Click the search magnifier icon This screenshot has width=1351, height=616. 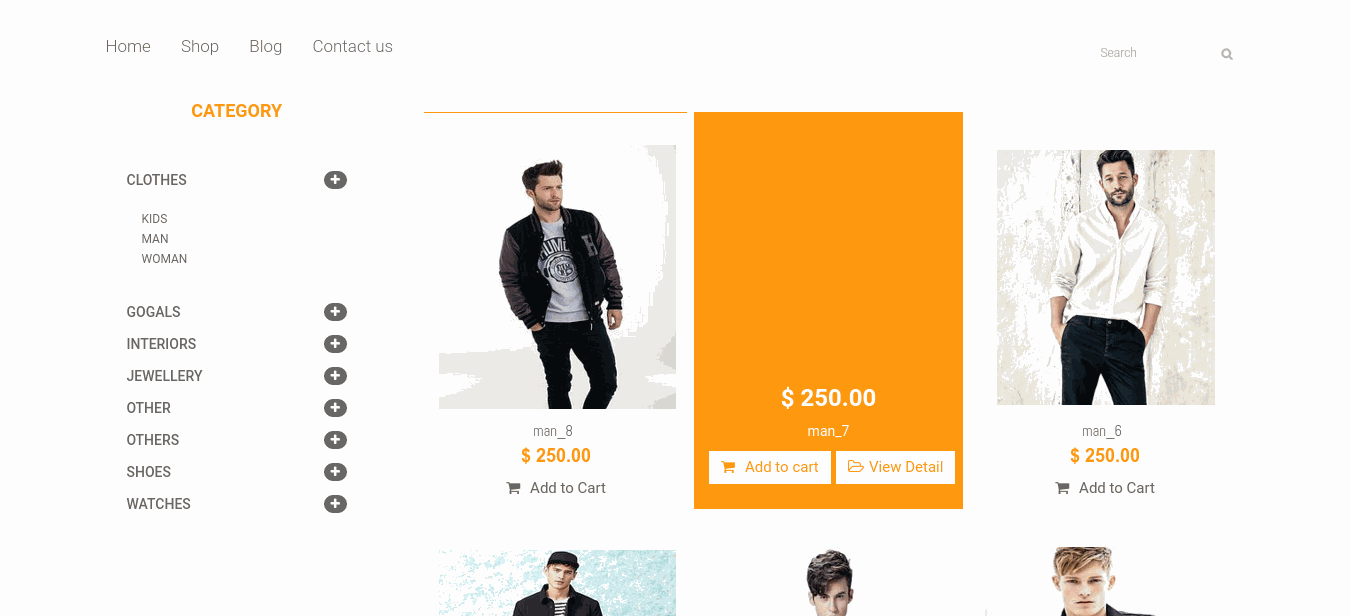[1227, 54]
